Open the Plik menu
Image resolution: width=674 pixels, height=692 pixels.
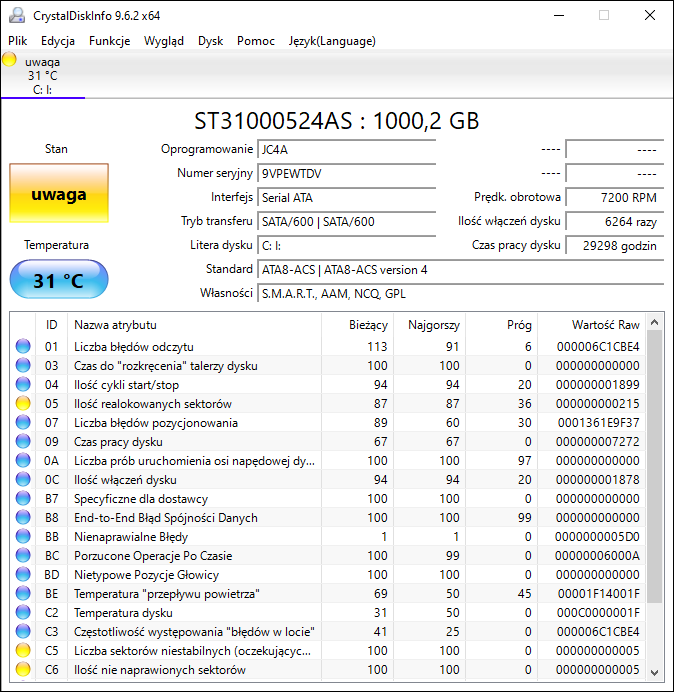(x=18, y=41)
